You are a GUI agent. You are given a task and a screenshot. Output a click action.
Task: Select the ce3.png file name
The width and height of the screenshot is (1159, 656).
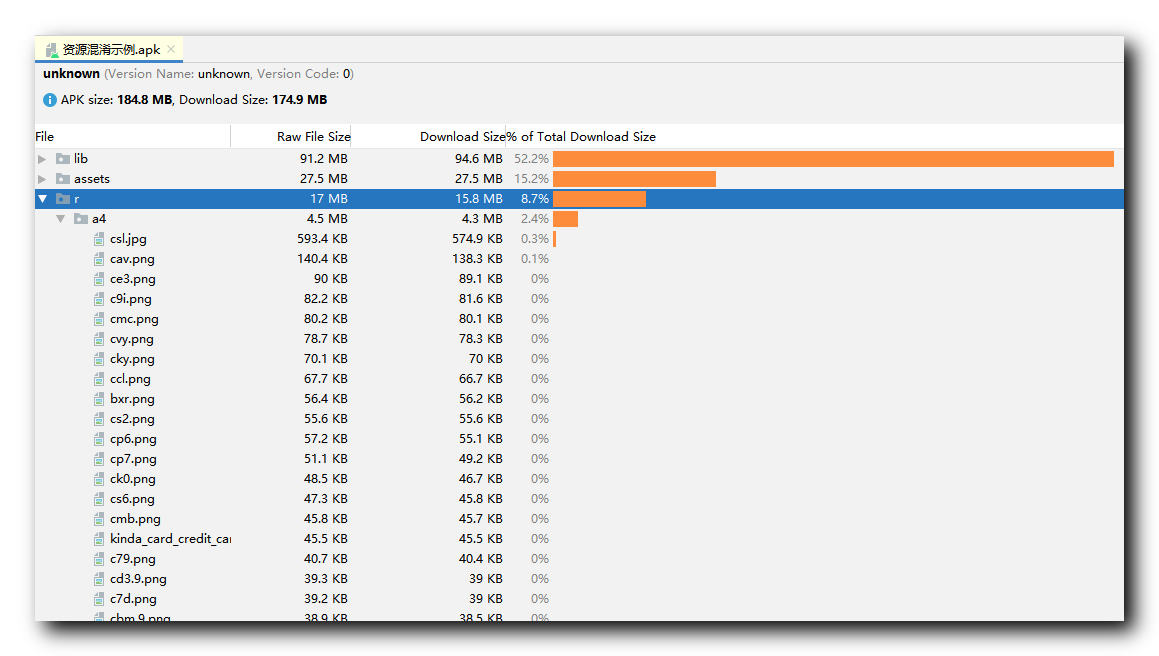click(x=133, y=279)
